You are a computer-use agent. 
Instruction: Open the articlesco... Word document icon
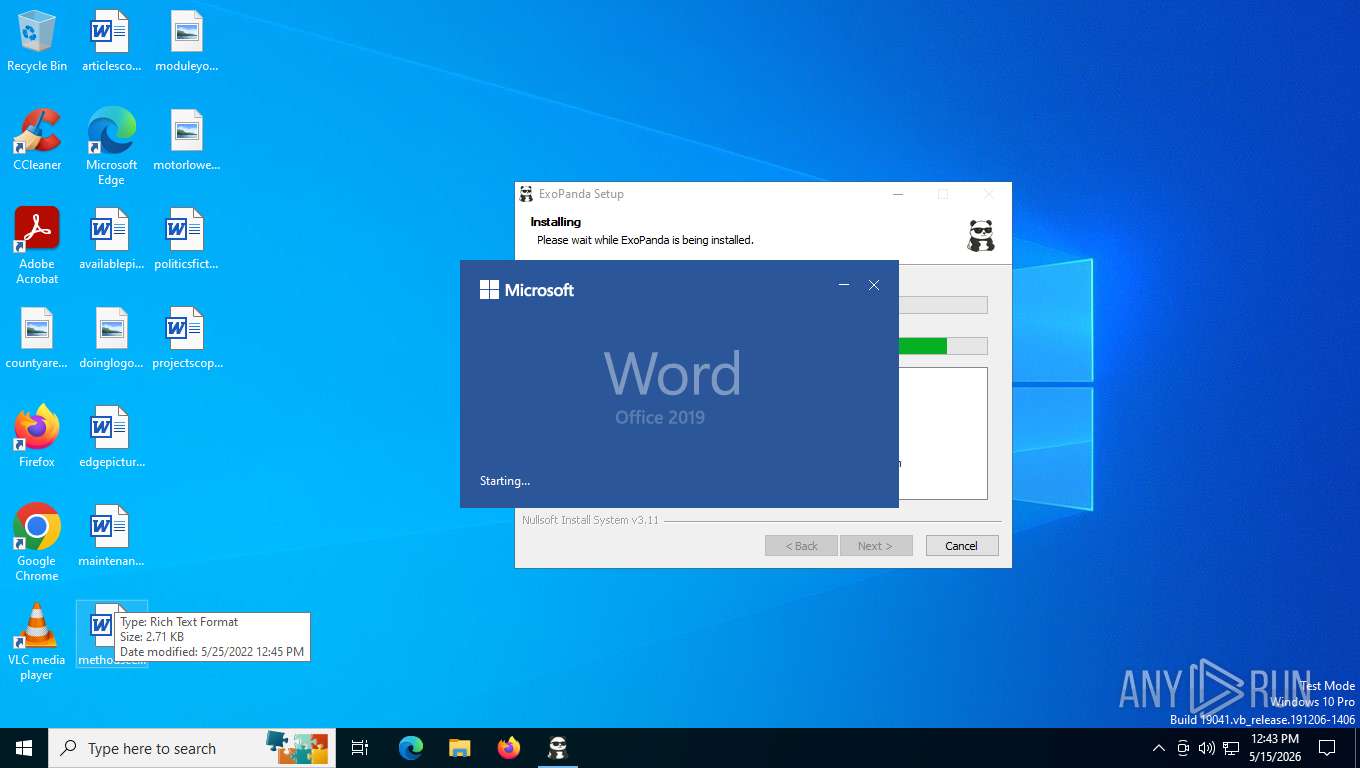(x=111, y=41)
